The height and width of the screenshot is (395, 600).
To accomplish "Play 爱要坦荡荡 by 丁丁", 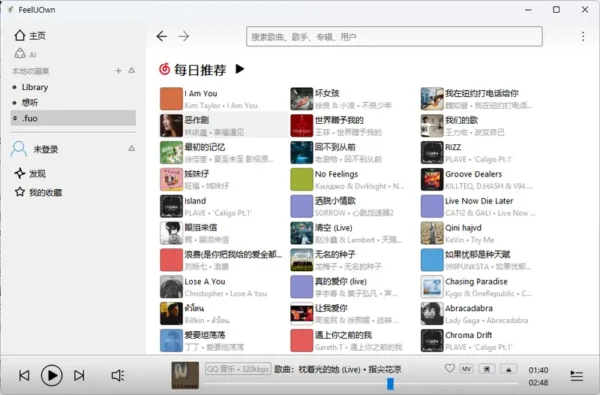I will click(223, 340).
